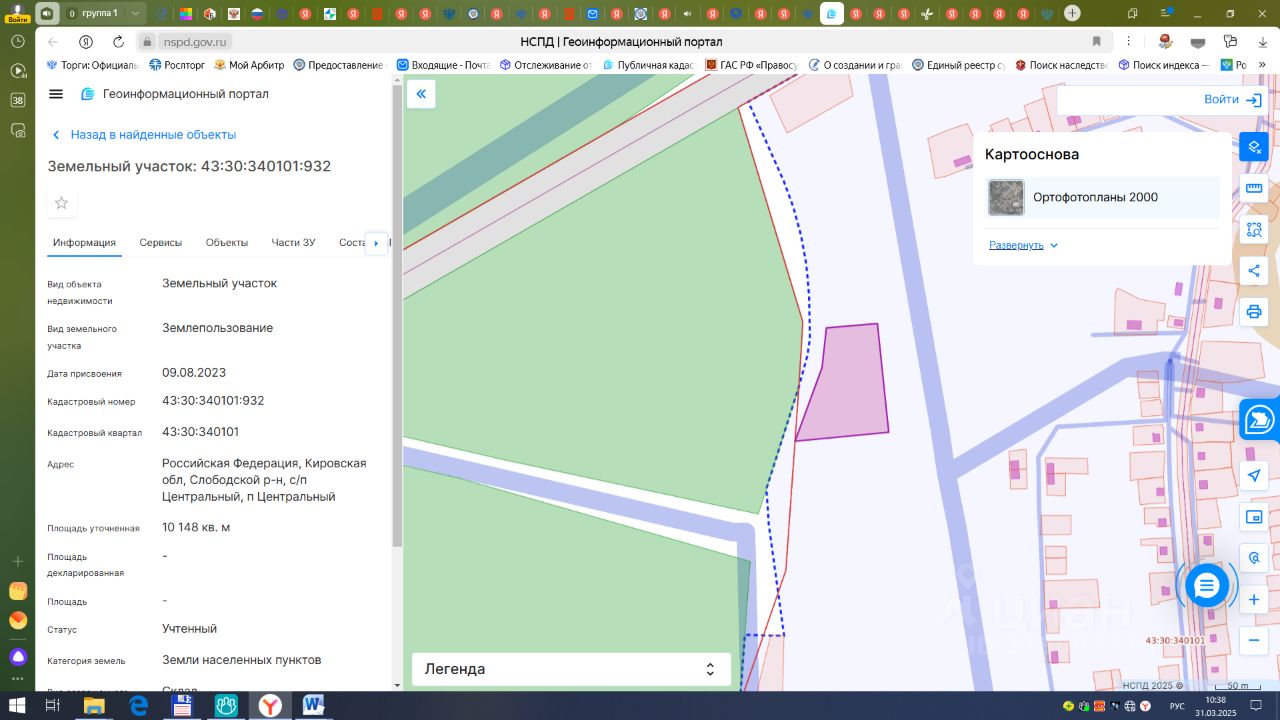Open the chat support bubble

tap(1207, 586)
